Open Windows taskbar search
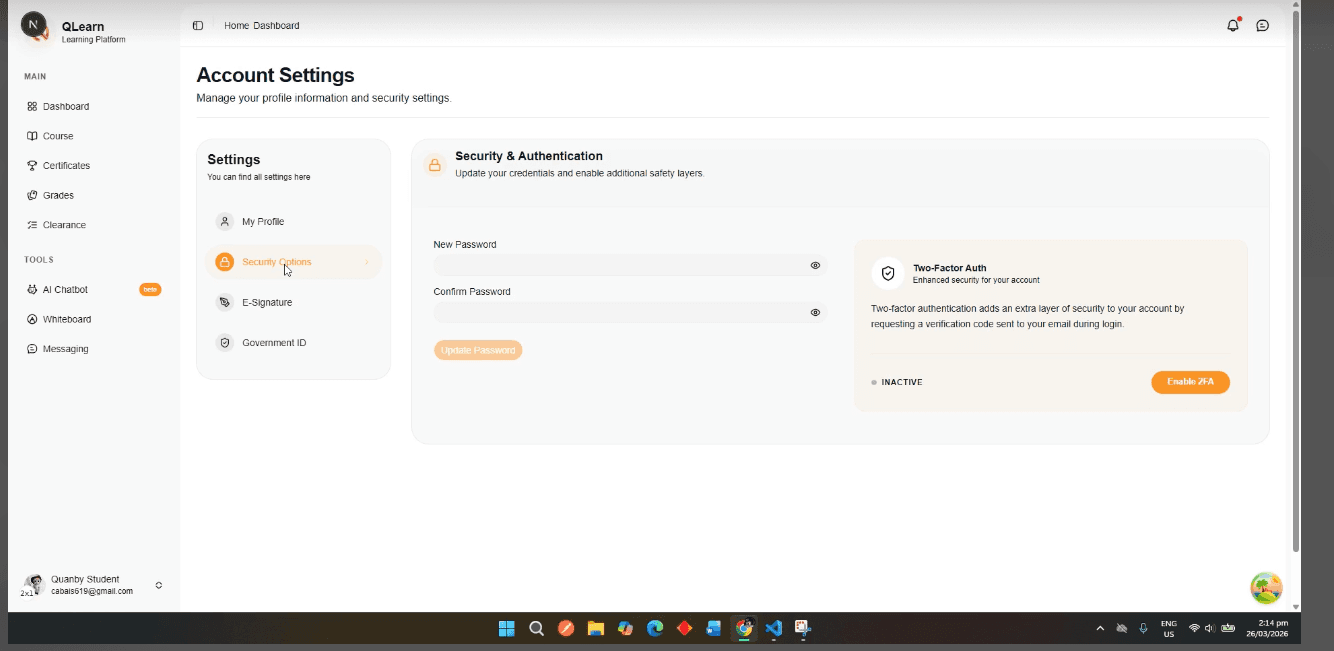This screenshot has width=1334, height=651. (536, 628)
